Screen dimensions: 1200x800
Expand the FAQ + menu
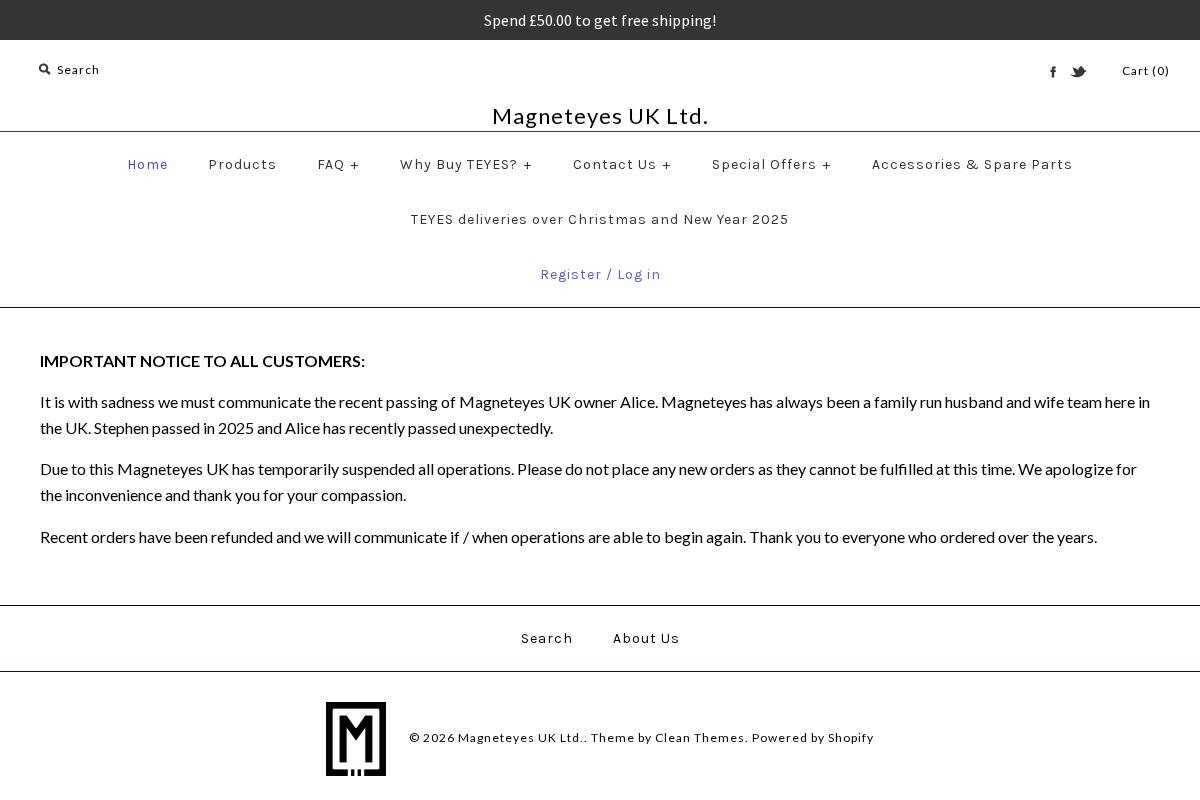coord(338,165)
